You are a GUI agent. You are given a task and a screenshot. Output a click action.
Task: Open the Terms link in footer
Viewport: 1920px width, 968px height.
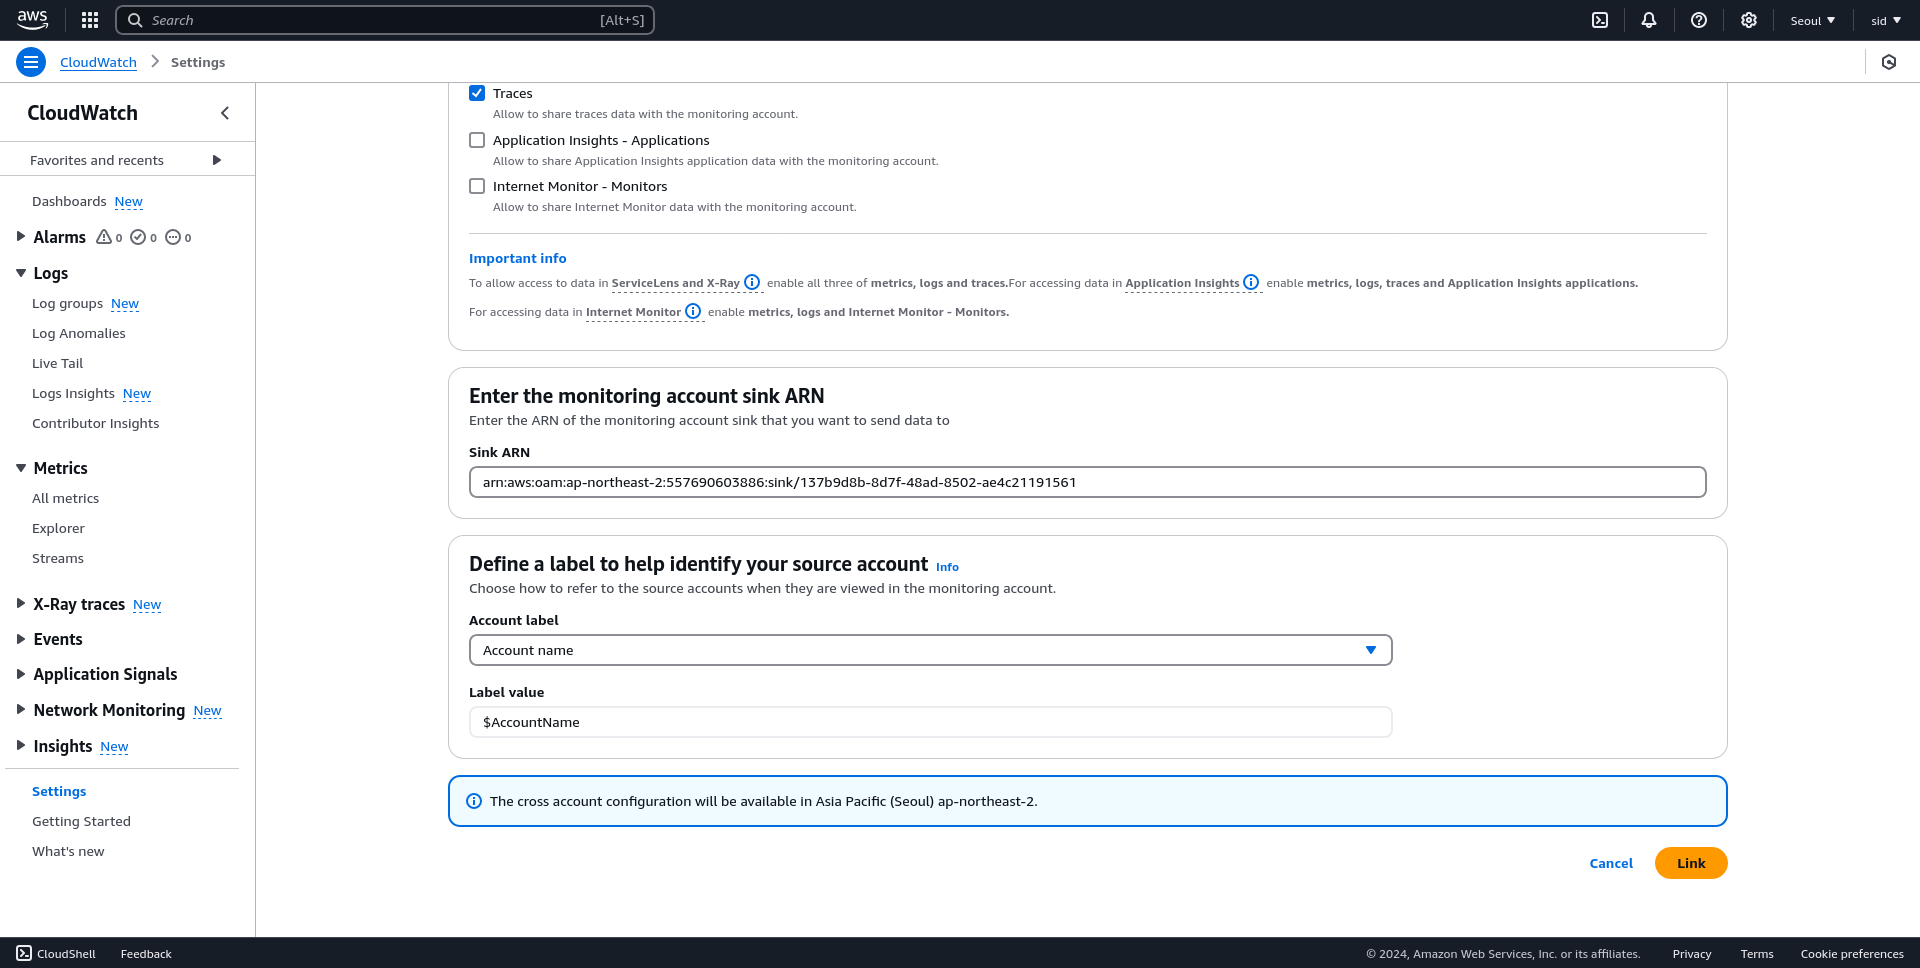(1757, 954)
